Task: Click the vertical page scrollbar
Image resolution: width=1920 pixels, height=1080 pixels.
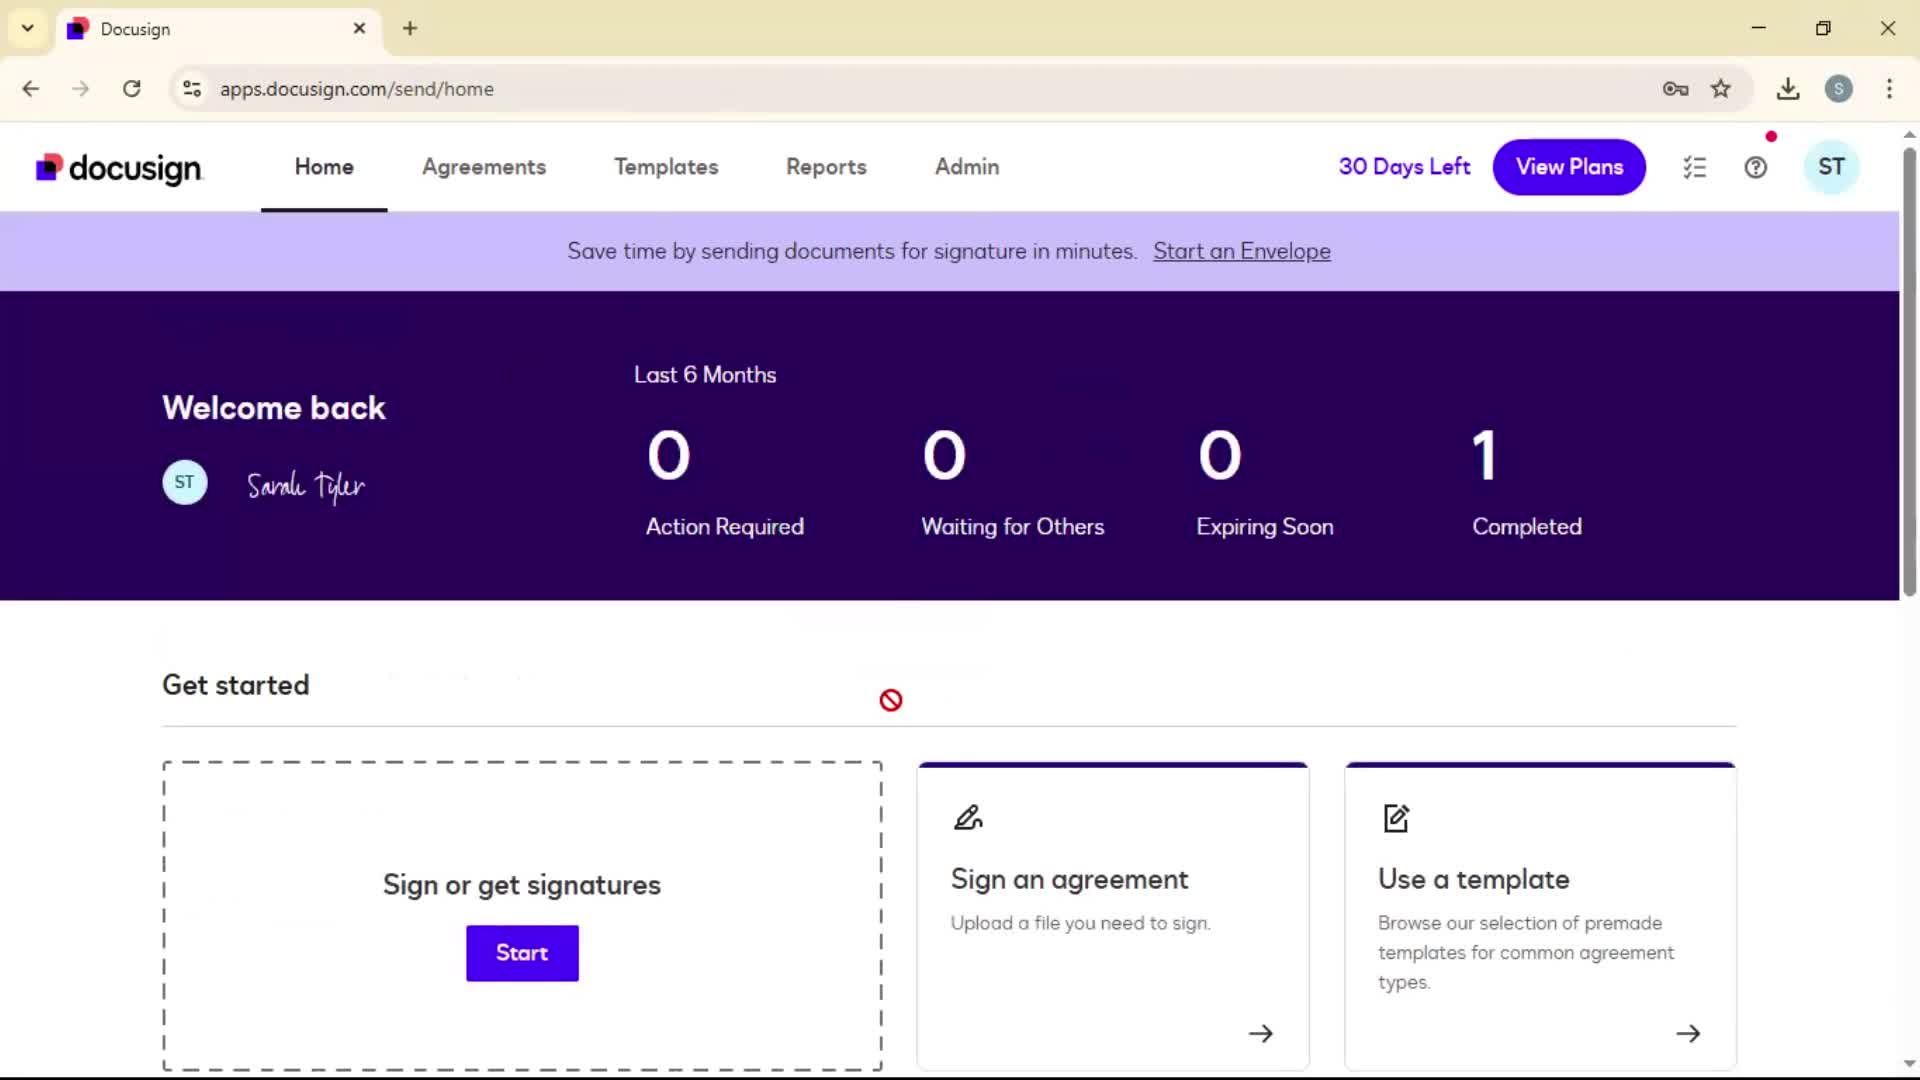Action: (x=1909, y=372)
